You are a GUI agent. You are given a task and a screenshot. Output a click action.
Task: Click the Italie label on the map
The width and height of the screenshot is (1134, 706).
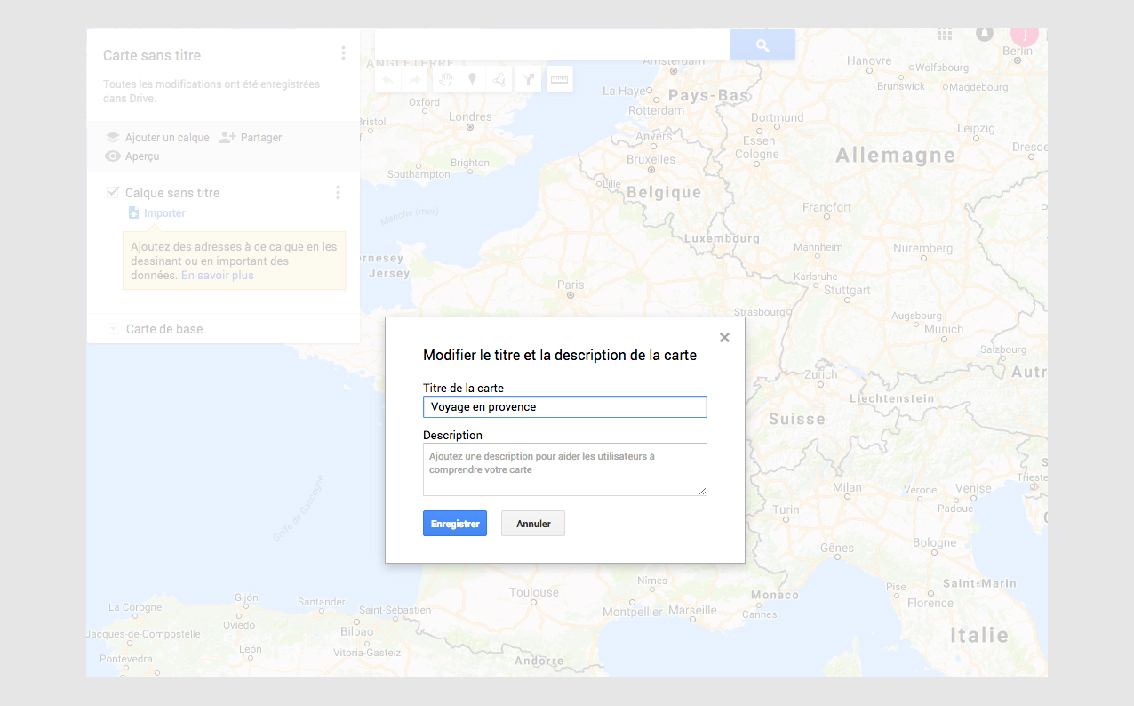click(979, 635)
